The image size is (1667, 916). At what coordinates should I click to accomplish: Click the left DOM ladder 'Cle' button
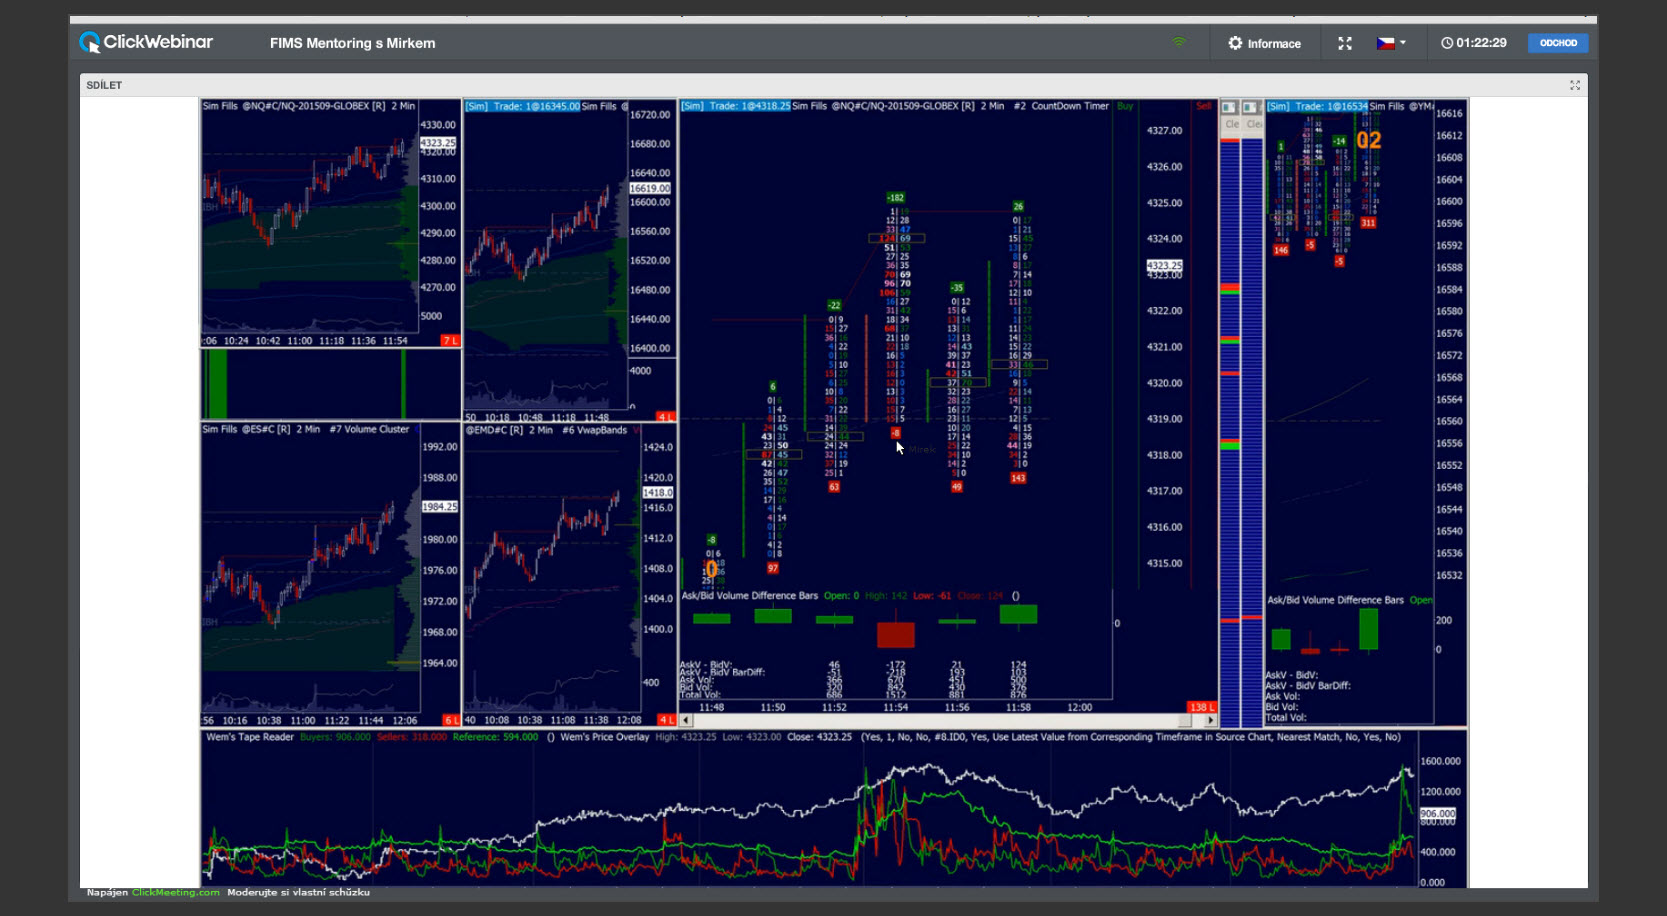pos(1231,124)
